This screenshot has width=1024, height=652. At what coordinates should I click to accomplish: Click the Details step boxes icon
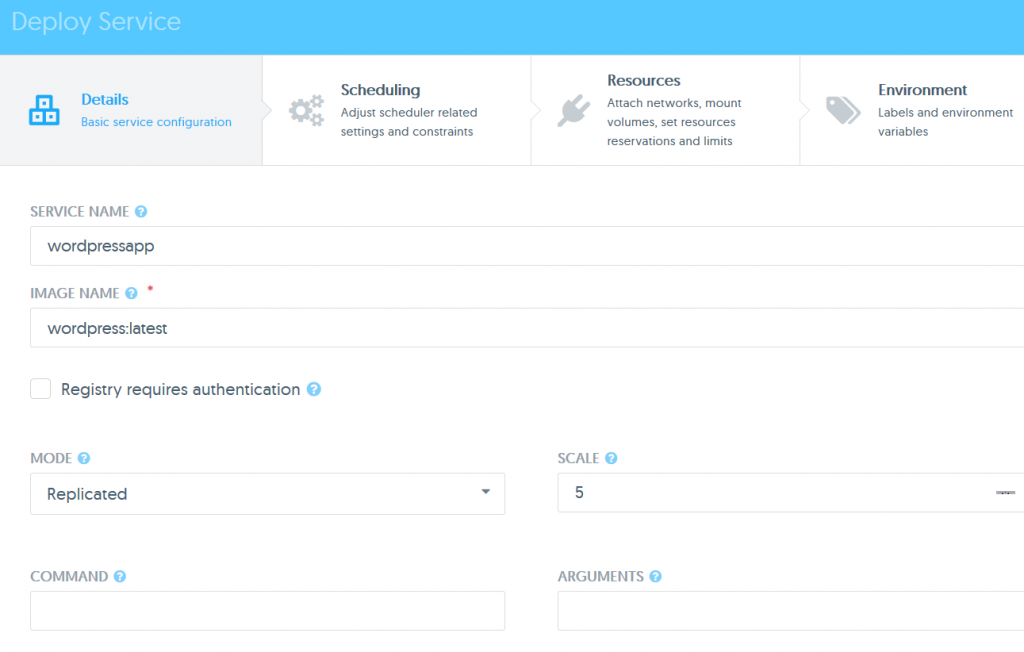(44, 110)
